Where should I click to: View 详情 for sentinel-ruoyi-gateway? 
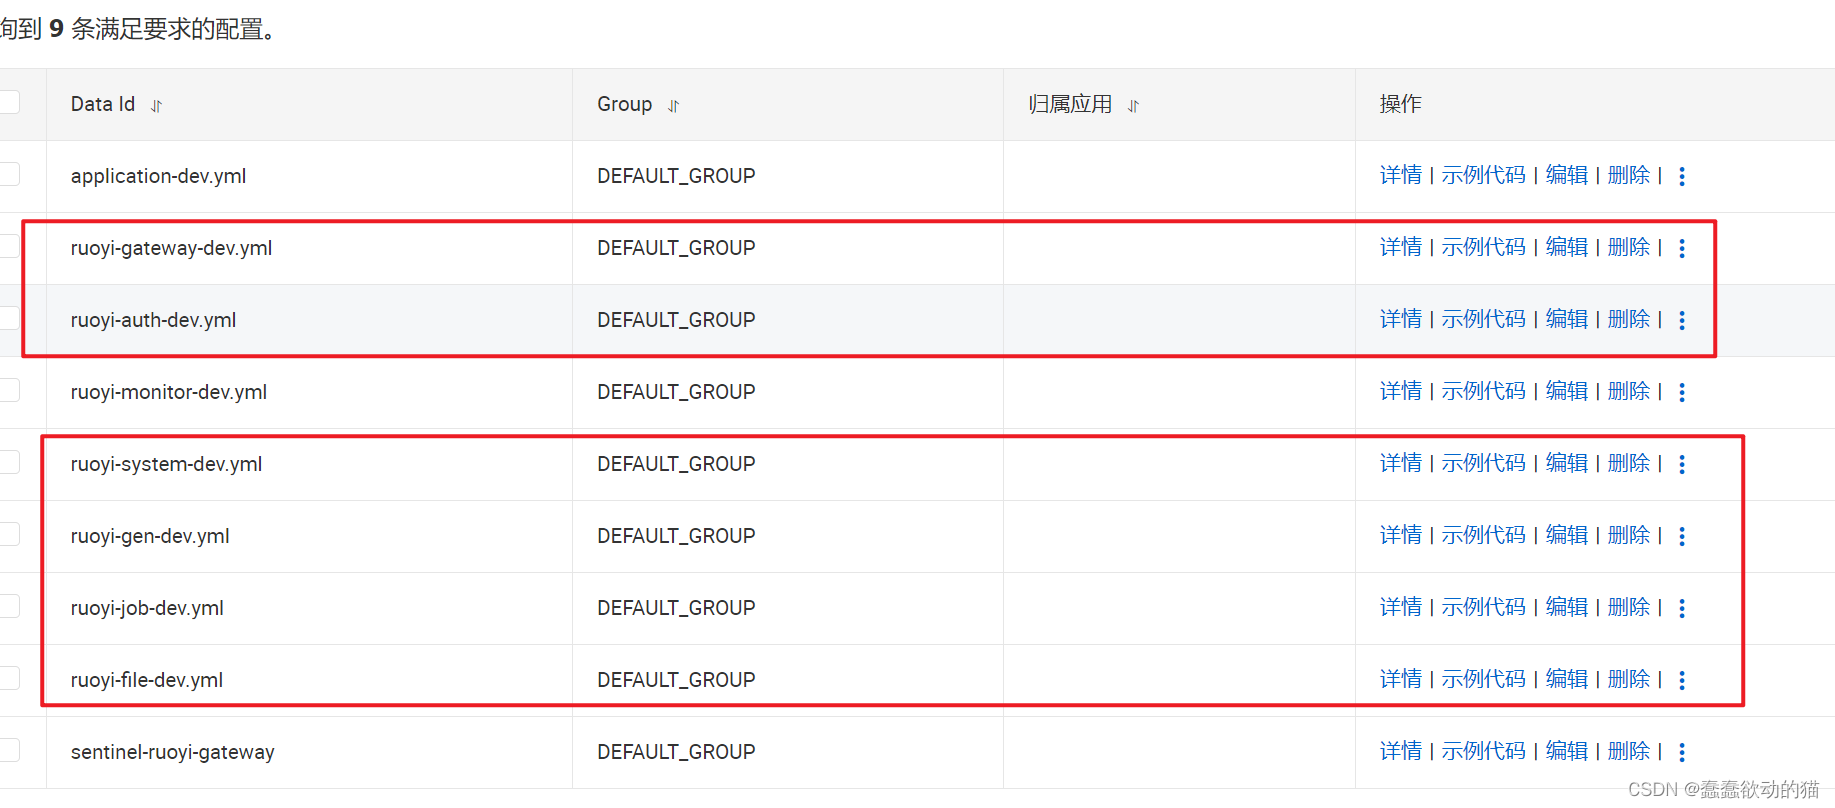[x=1400, y=751]
